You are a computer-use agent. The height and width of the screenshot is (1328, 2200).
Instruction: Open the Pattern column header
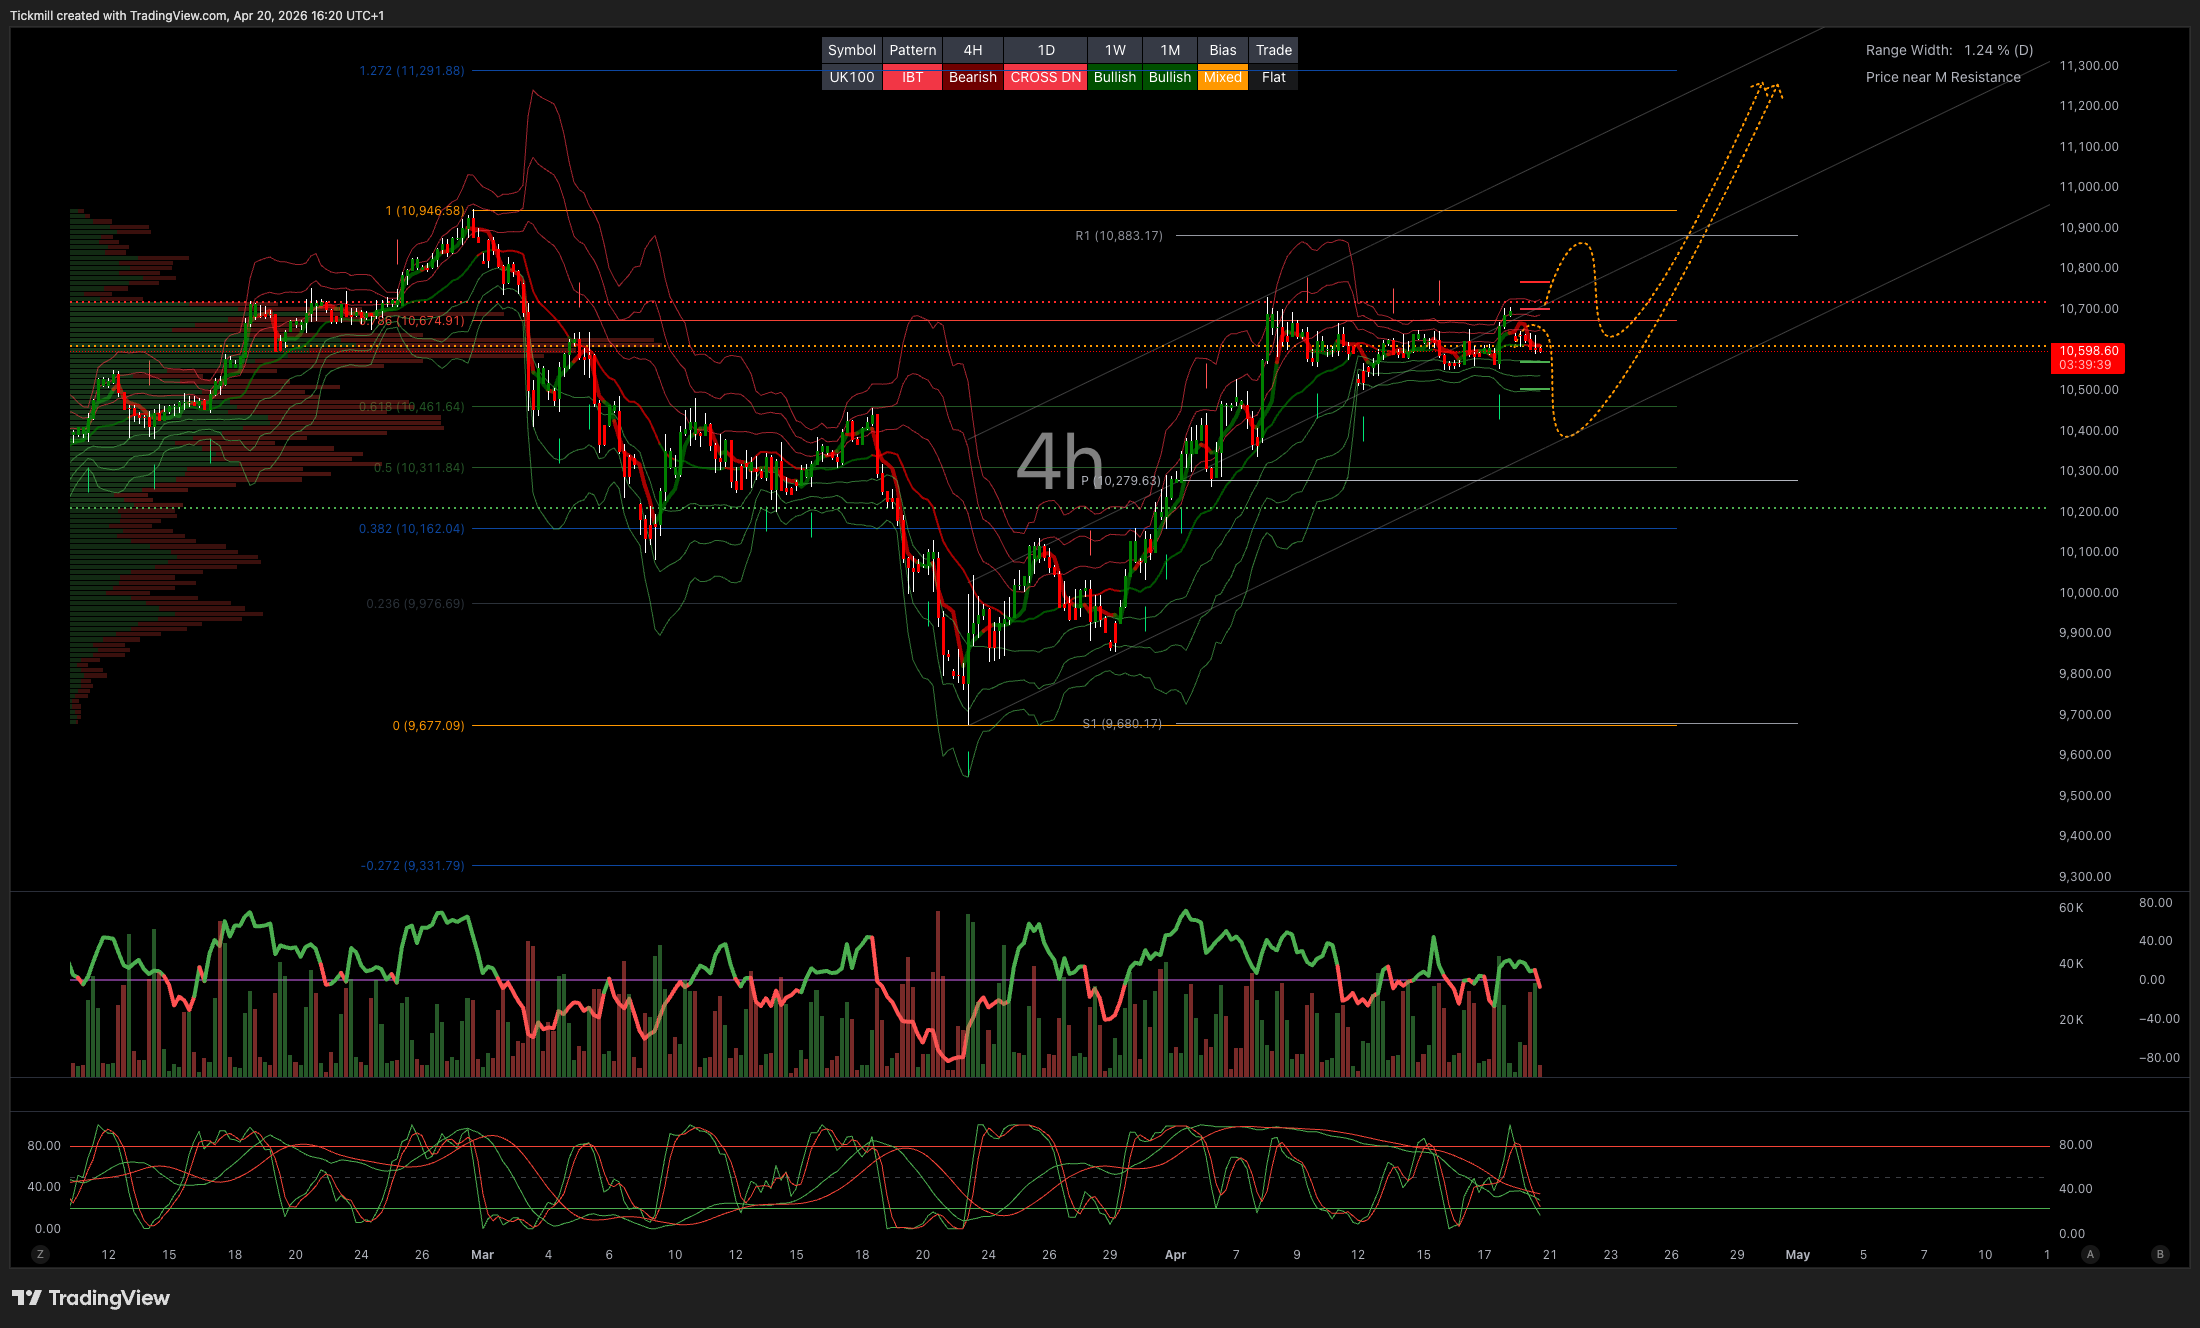pos(911,50)
